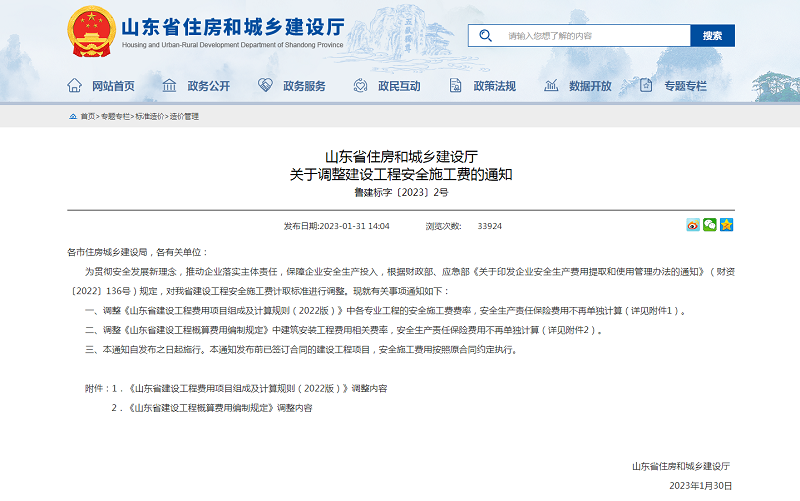Screen dimensions: 800x501
Task: Go to 首页 in breadcrumb
Action: (88, 116)
